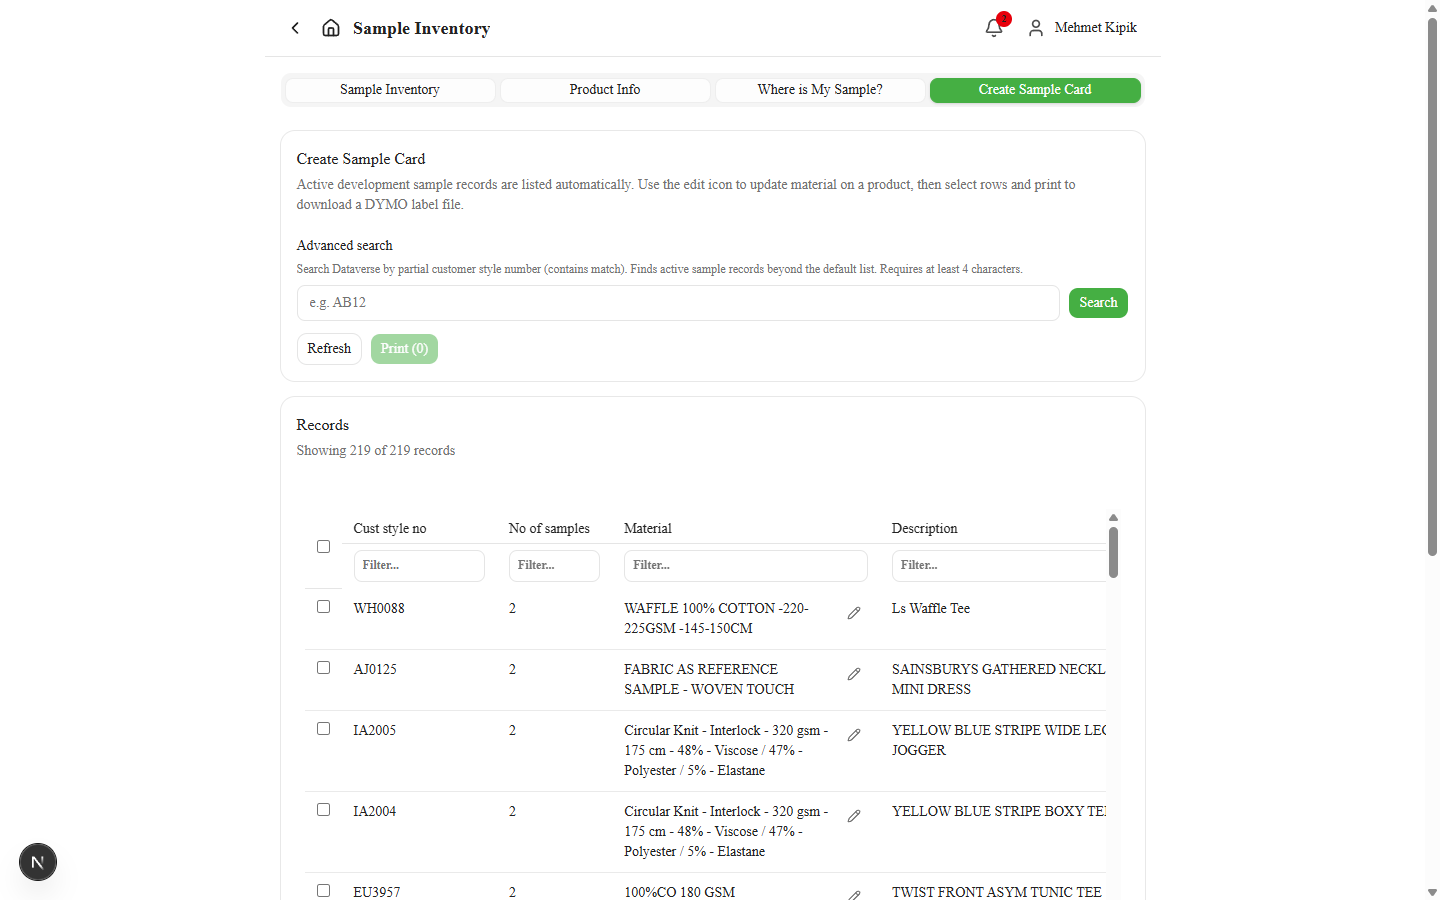
Task: Open the round N badge icon
Action: click(x=38, y=862)
